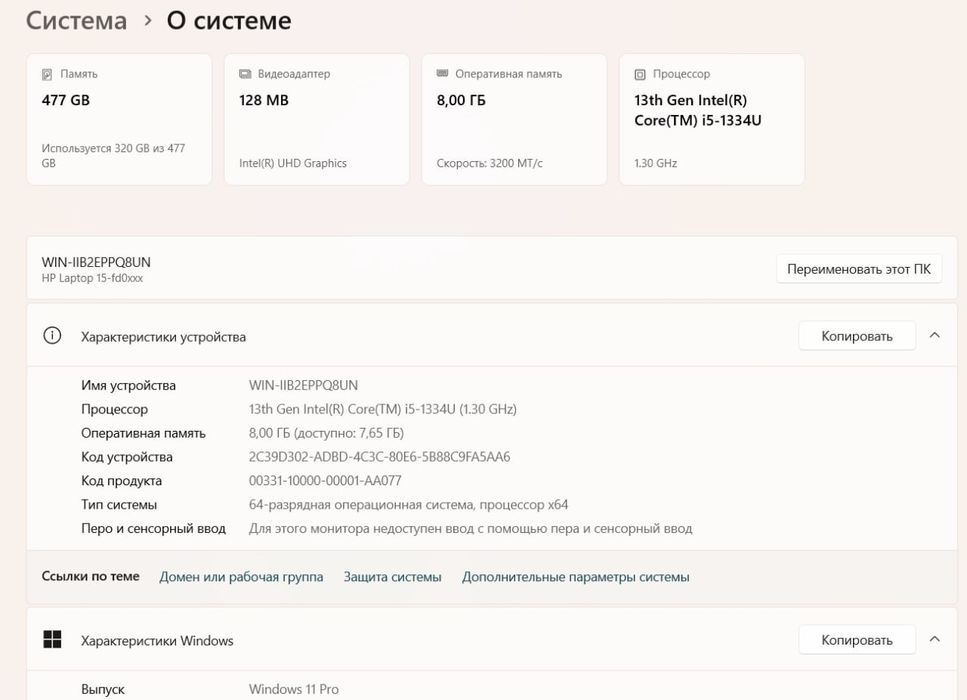Click the Скорость: 3200 МТ/с text
The height and width of the screenshot is (700, 967).
(490, 163)
